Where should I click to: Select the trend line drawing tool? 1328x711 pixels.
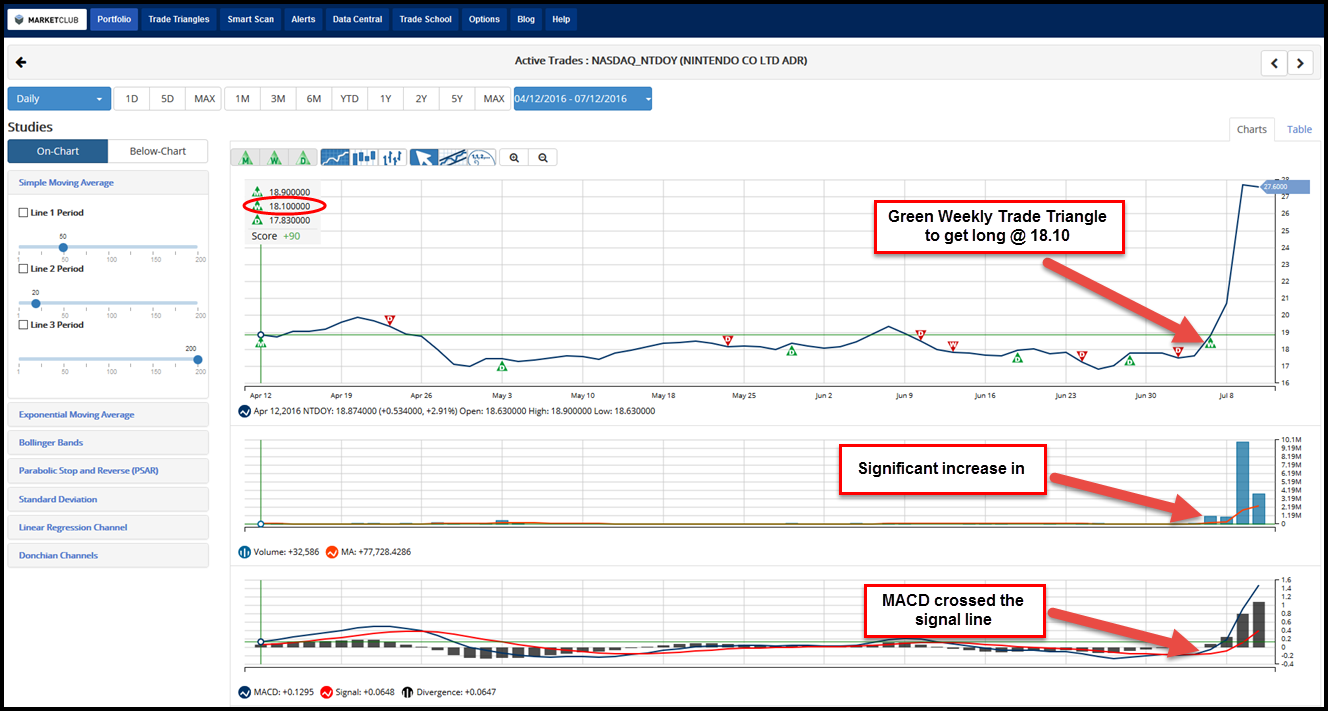tap(454, 158)
